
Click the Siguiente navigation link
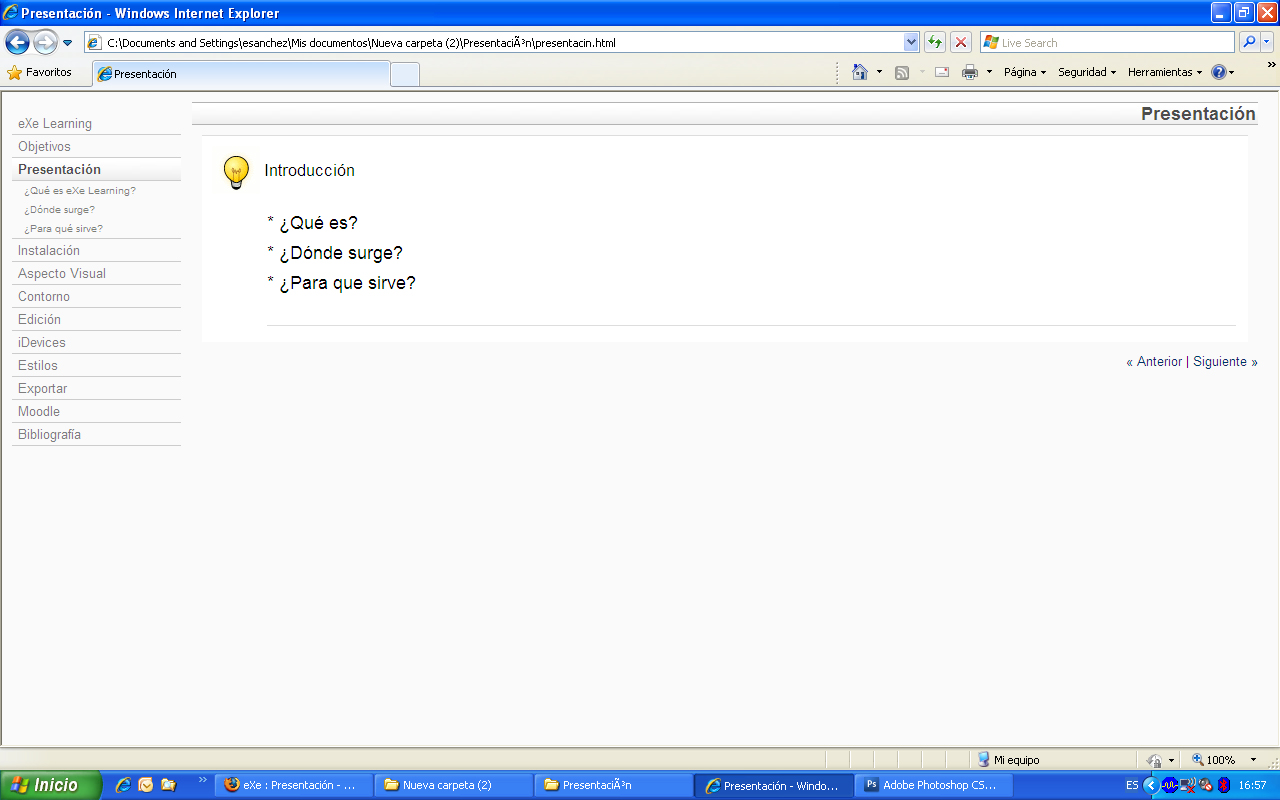coord(1220,362)
